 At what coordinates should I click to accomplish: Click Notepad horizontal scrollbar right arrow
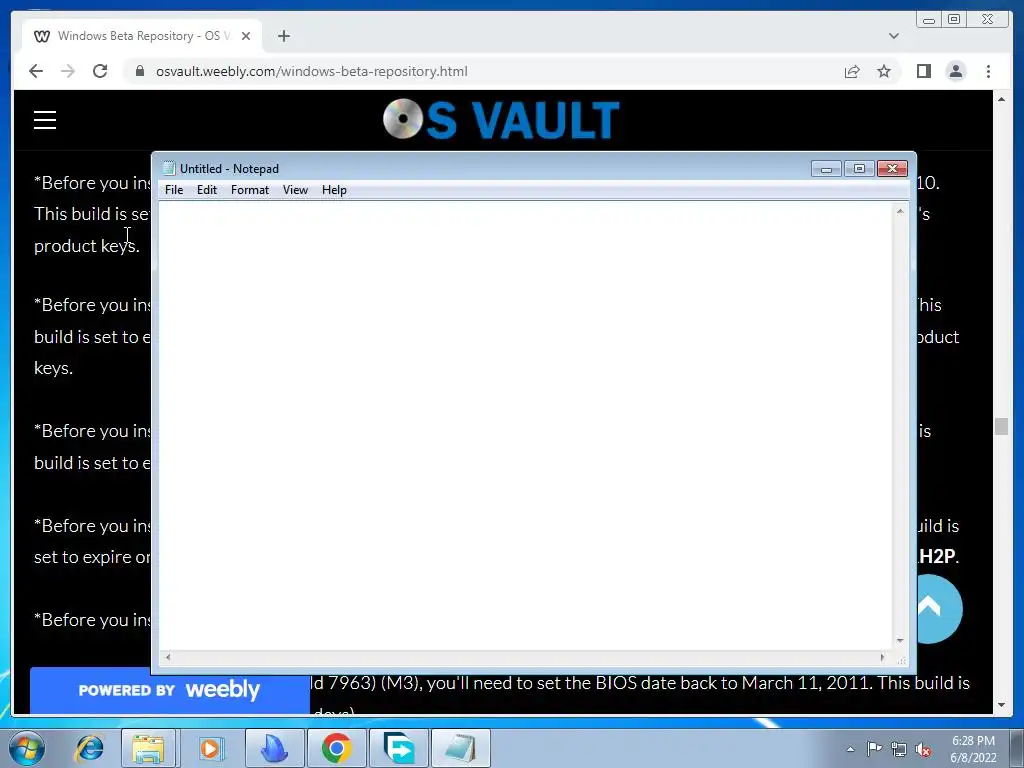coord(882,657)
